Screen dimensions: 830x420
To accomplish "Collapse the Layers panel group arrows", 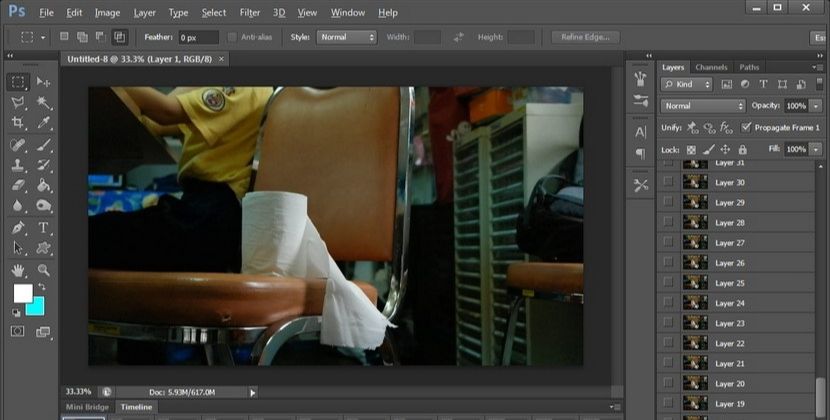I will point(820,55).
